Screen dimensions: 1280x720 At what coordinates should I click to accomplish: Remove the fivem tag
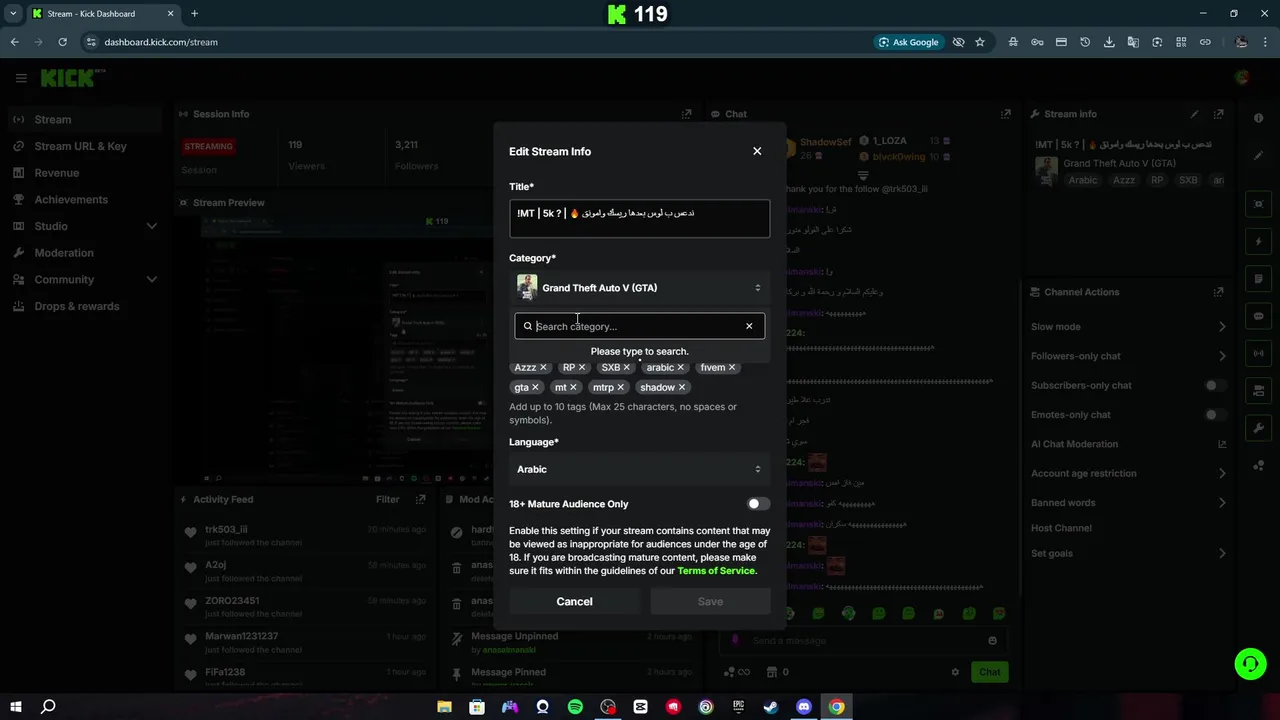click(732, 368)
